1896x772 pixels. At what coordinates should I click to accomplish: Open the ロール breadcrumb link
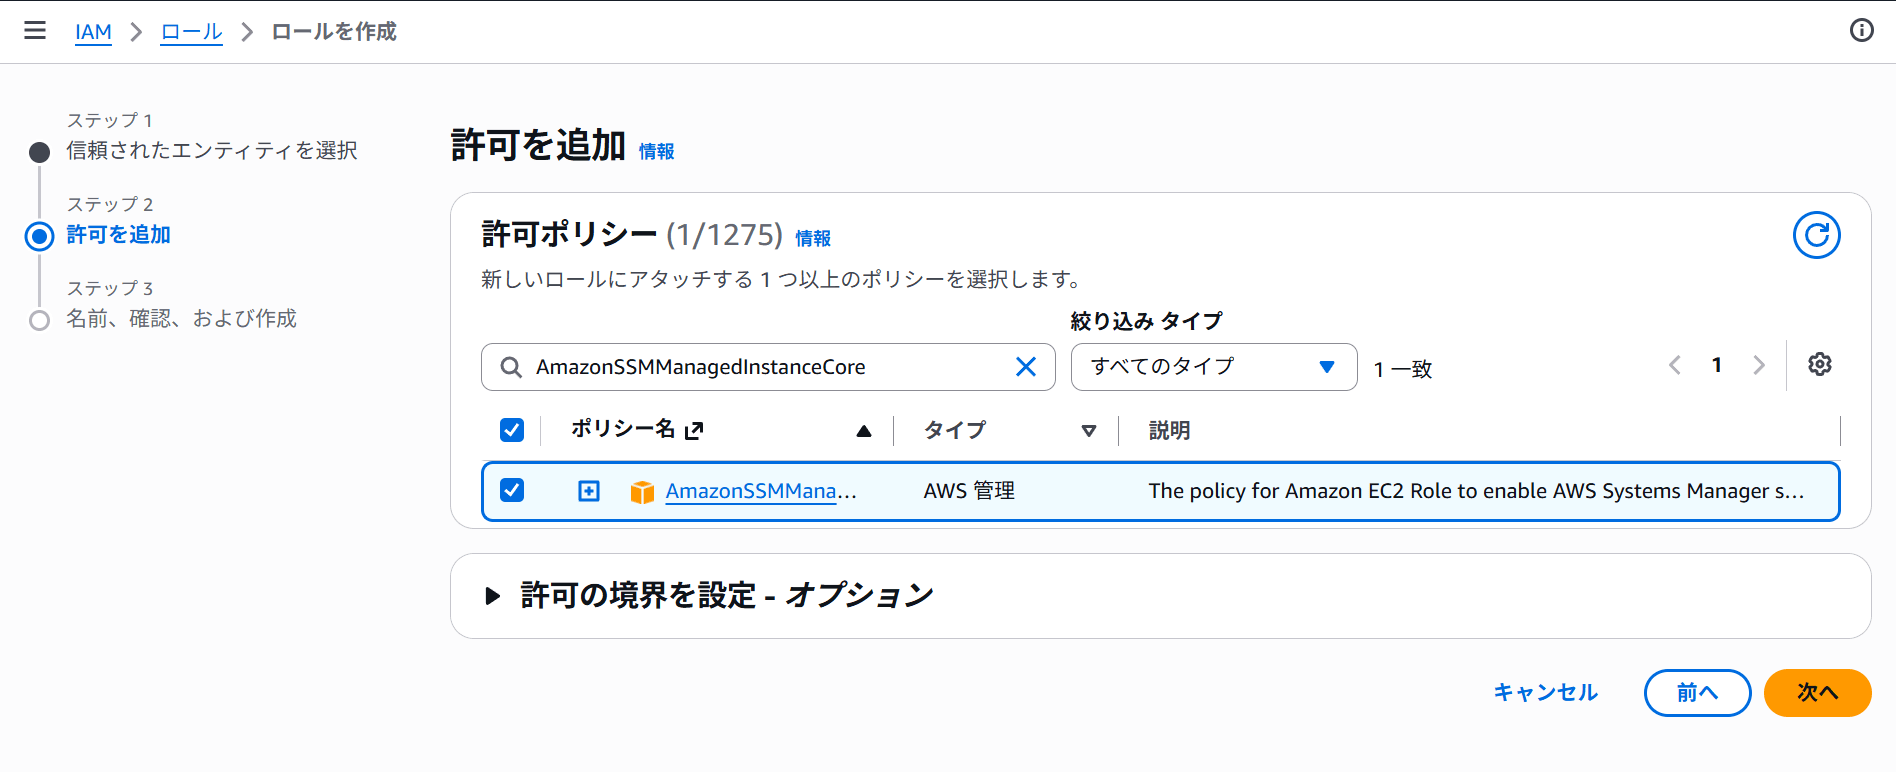[x=191, y=32]
